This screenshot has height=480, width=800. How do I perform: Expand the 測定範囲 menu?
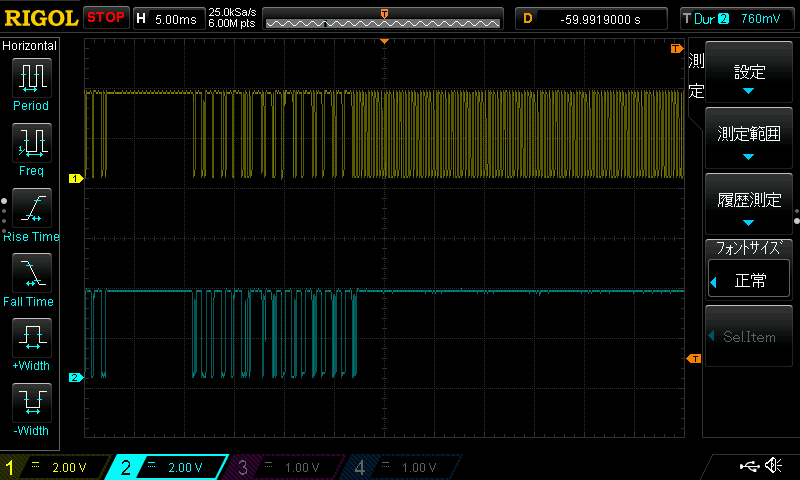pyautogui.click(x=748, y=138)
